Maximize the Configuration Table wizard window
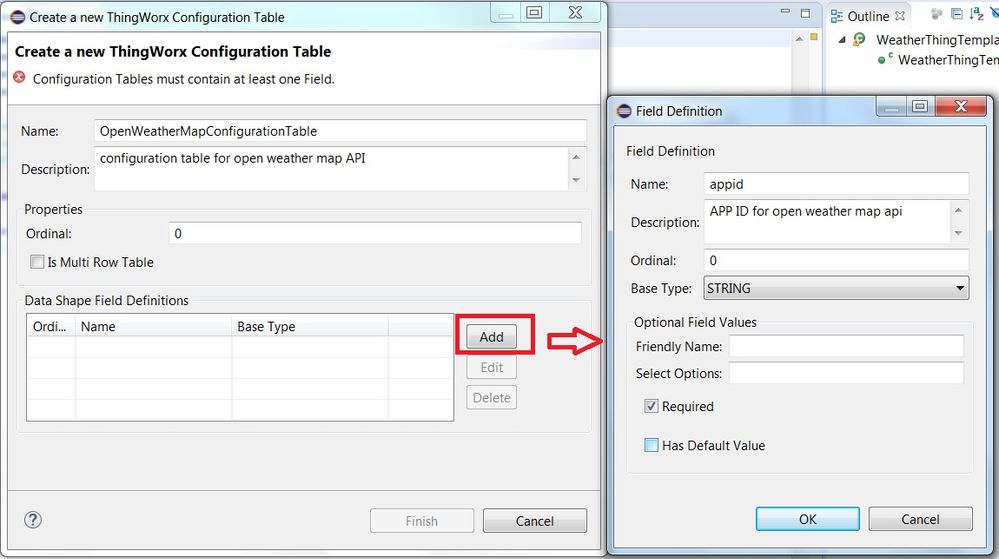999x559 pixels. (534, 12)
